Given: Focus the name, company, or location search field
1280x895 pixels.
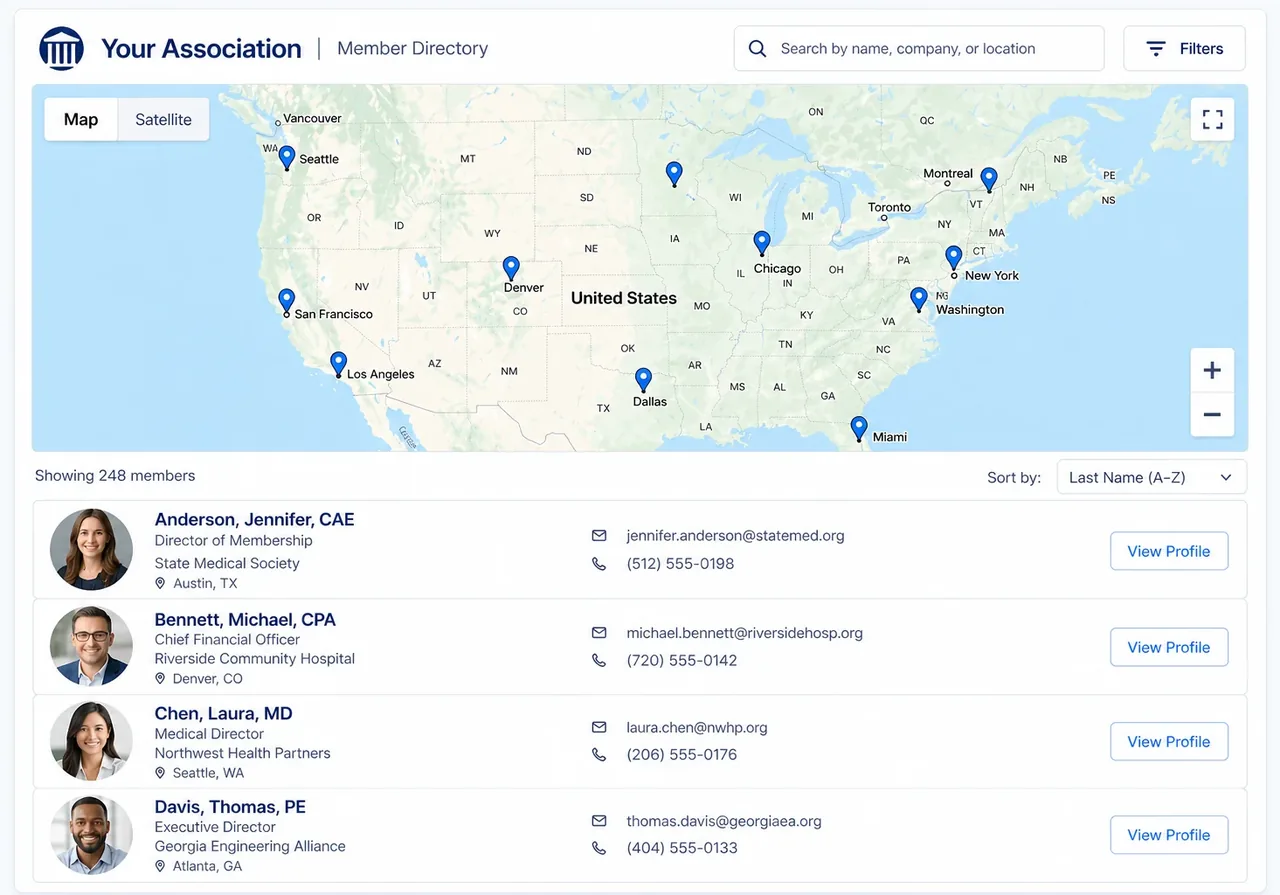Looking at the screenshot, I should (919, 49).
